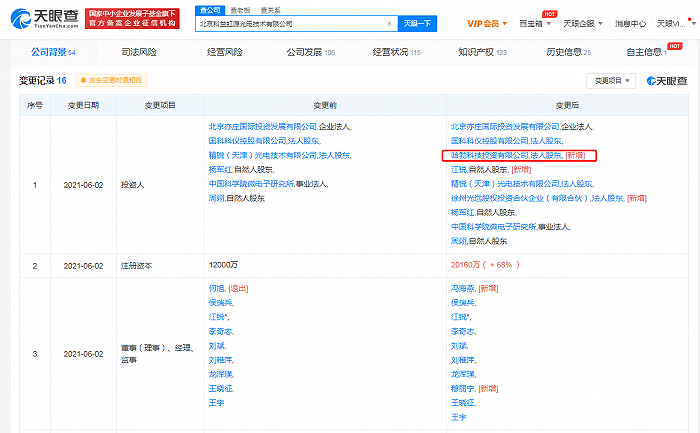Switch to the 查关系 search tab

point(271,10)
